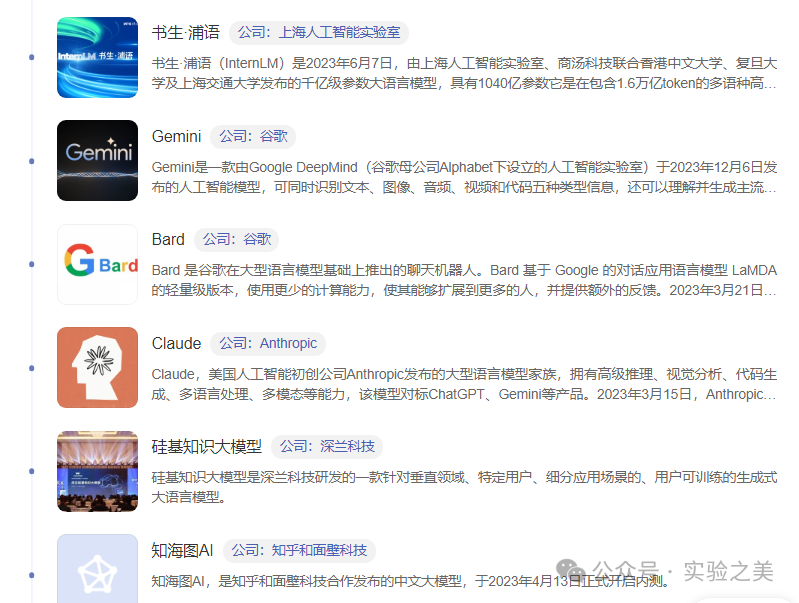Click the Bard title link
799x603 pixels.
(168, 240)
